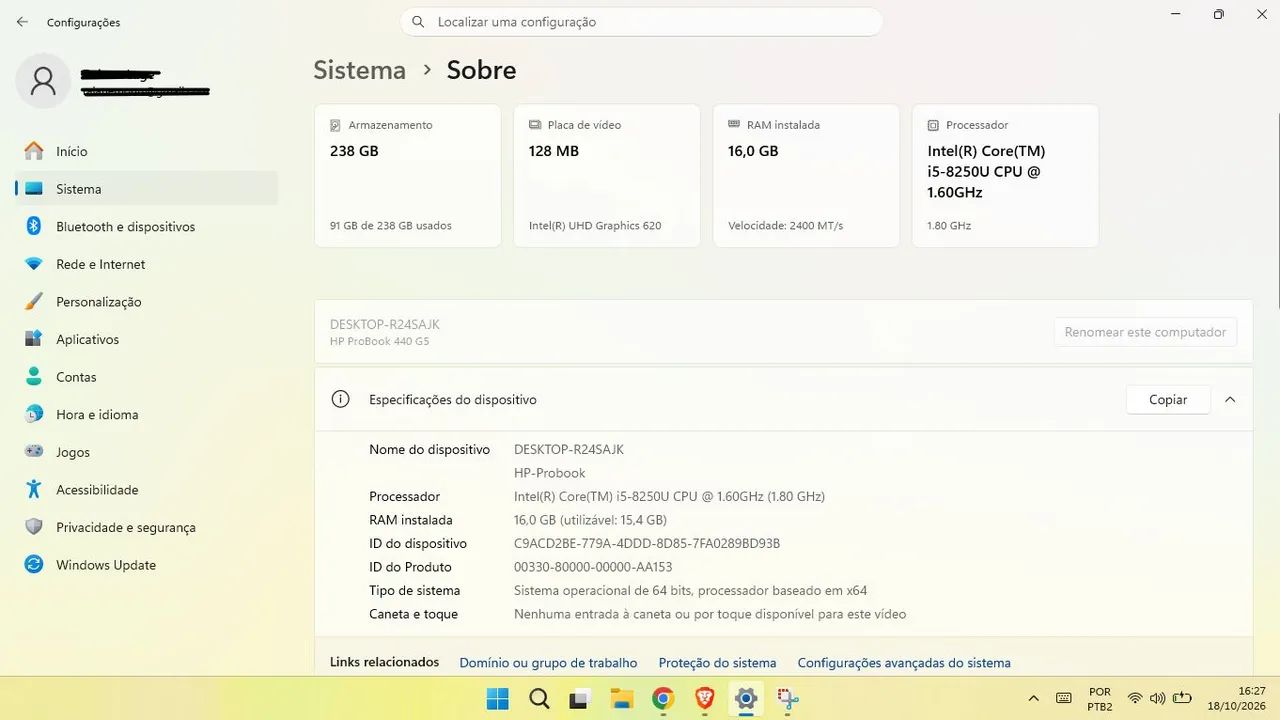Viewport: 1280px width, 720px height.
Task: Open the Processador card
Action: coord(1005,176)
